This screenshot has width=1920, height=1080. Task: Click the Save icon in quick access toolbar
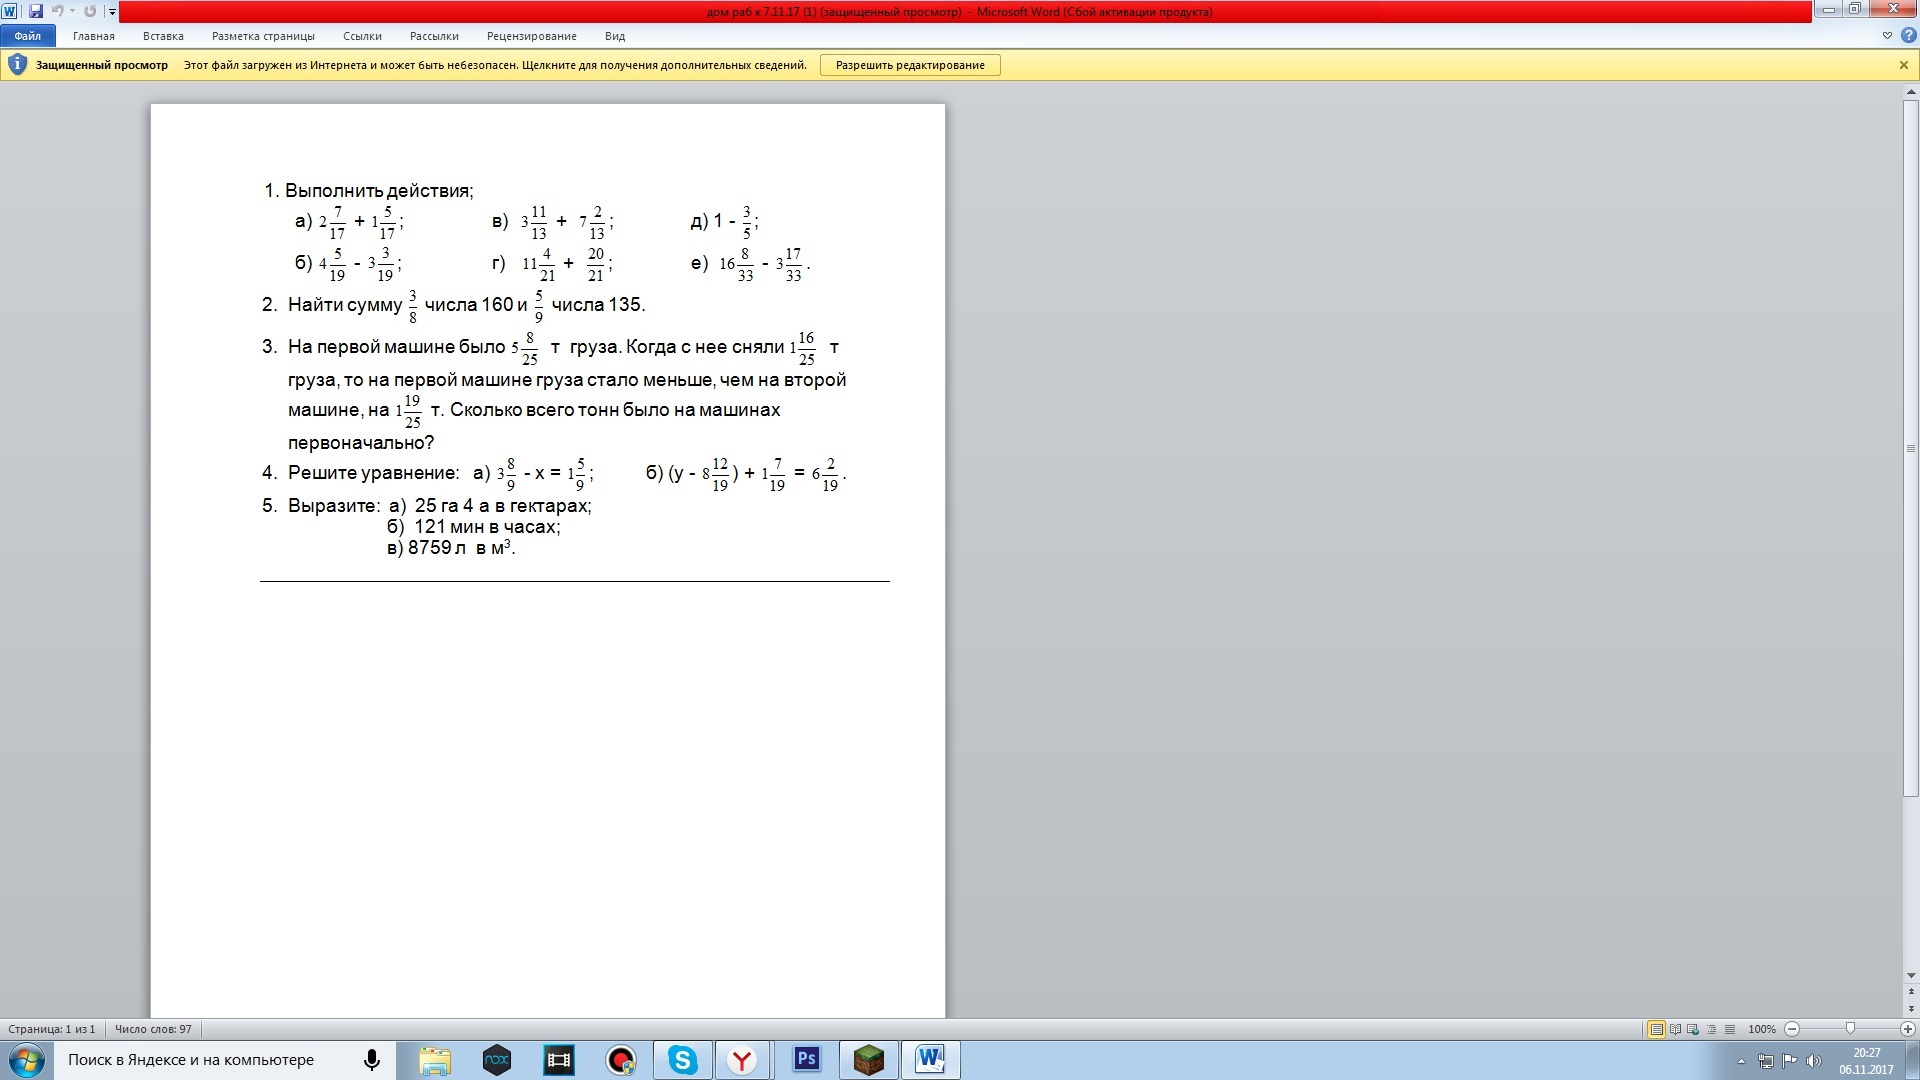(x=36, y=11)
